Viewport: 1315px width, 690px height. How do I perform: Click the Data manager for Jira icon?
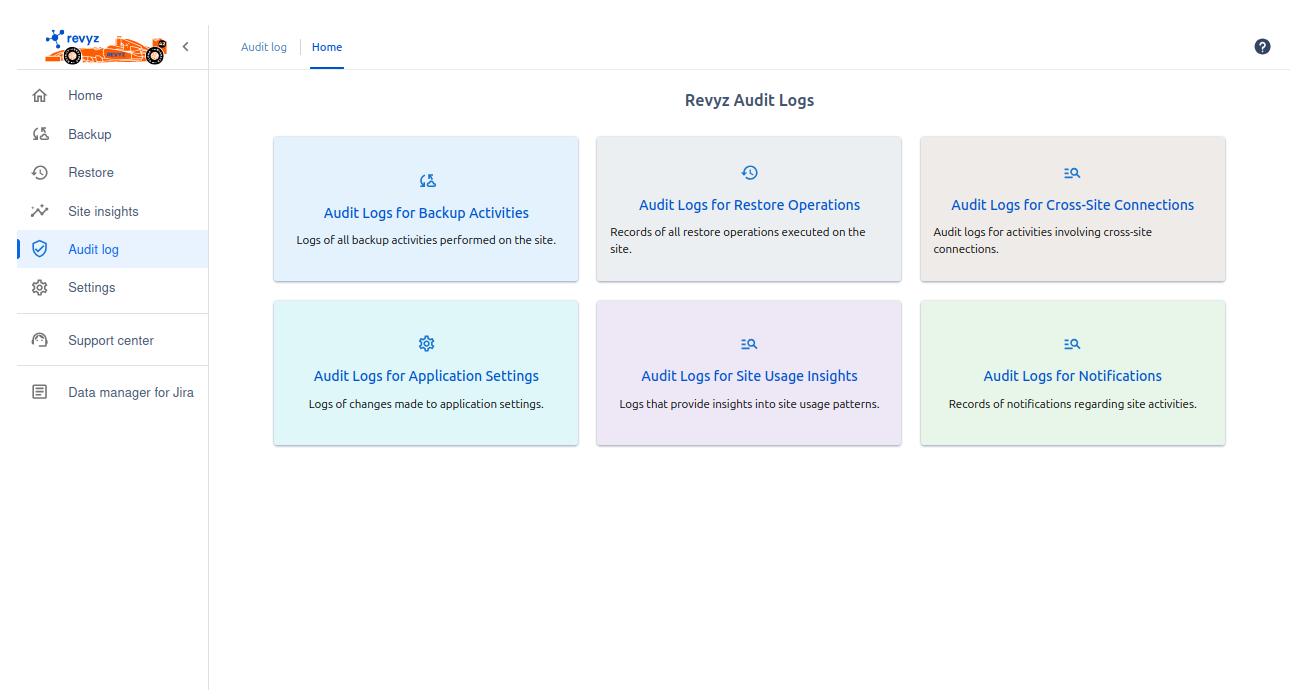click(40, 392)
